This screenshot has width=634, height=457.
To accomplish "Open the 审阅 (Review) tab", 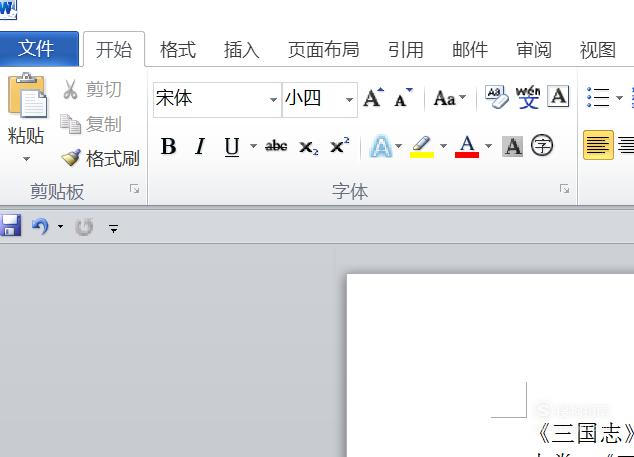I will point(534,50).
